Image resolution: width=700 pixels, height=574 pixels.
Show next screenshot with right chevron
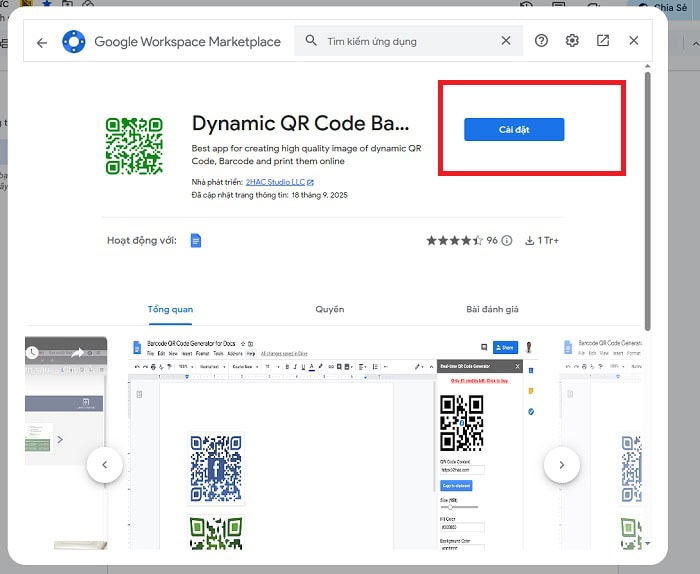(x=562, y=465)
